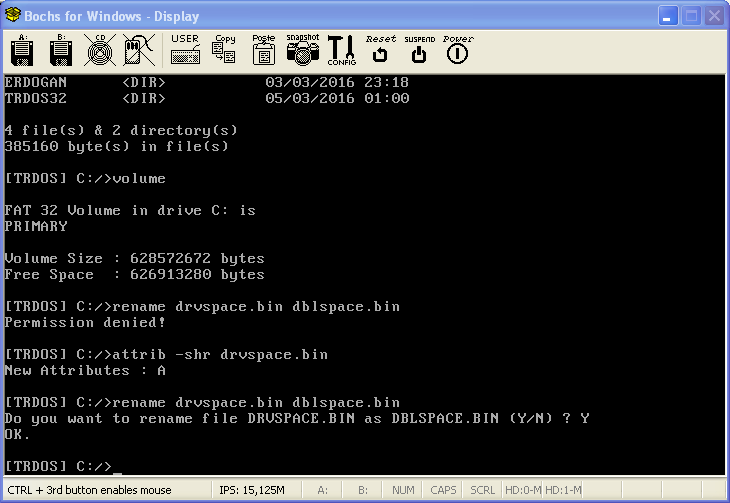Click the 'OK.' result line
This screenshot has width=730, height=503.
click(17, 435)
